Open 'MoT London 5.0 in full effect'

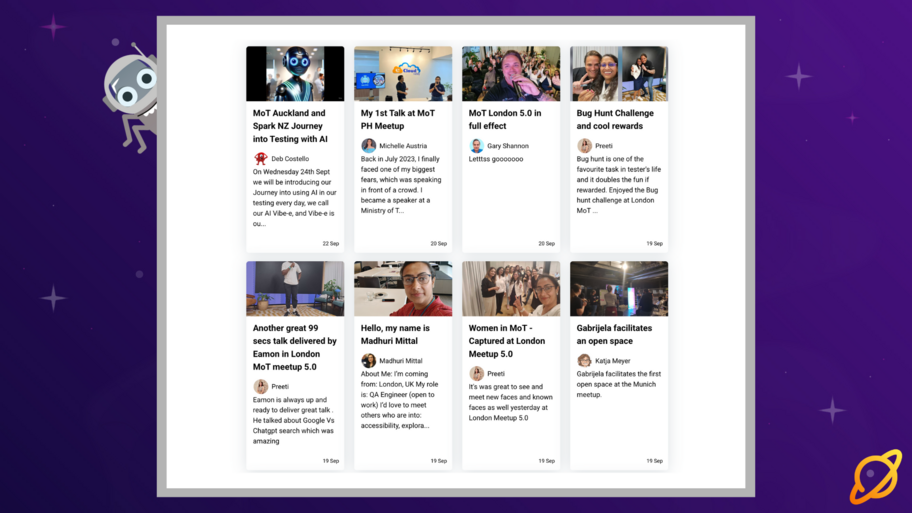coord(505,120)
